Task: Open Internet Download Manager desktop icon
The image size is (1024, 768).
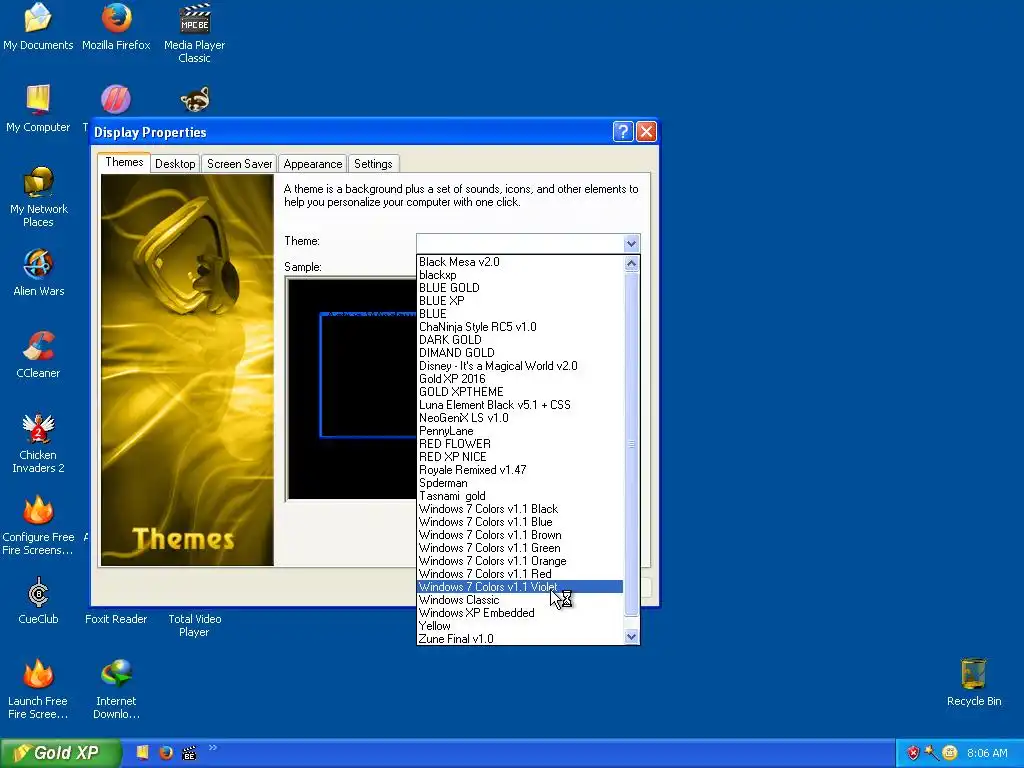Action: (x=116, y=689)
